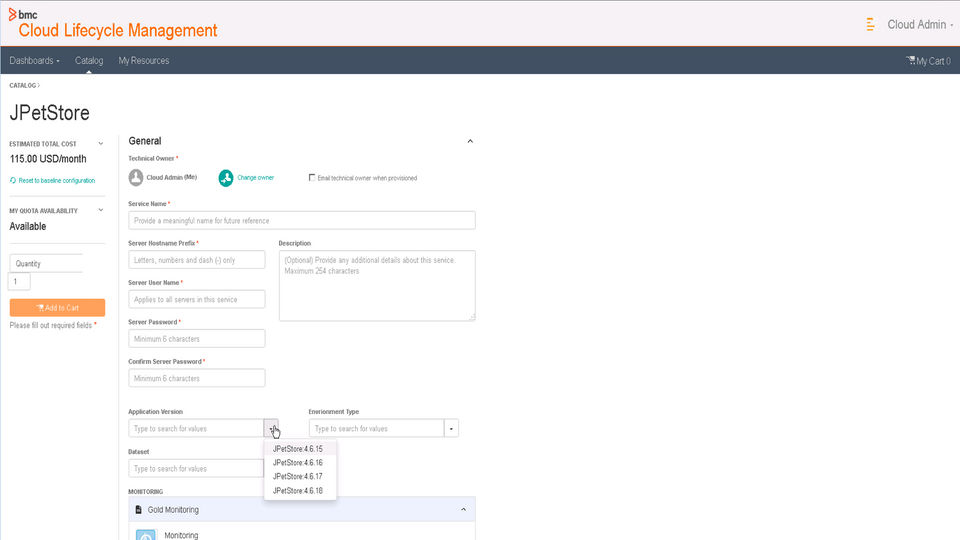Open the Cloud Admin user menu
960x540 pixels.
tap(920, 24)
